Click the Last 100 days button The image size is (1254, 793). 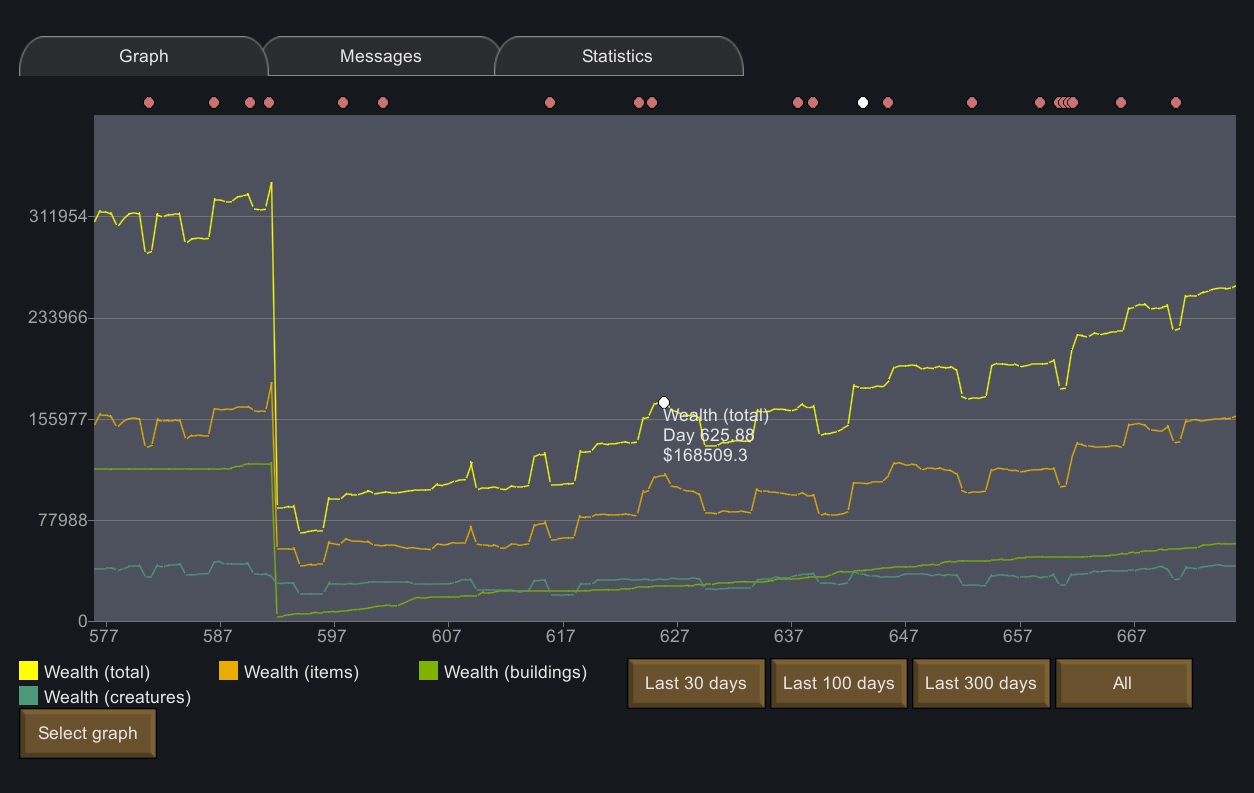click(839, 683)
